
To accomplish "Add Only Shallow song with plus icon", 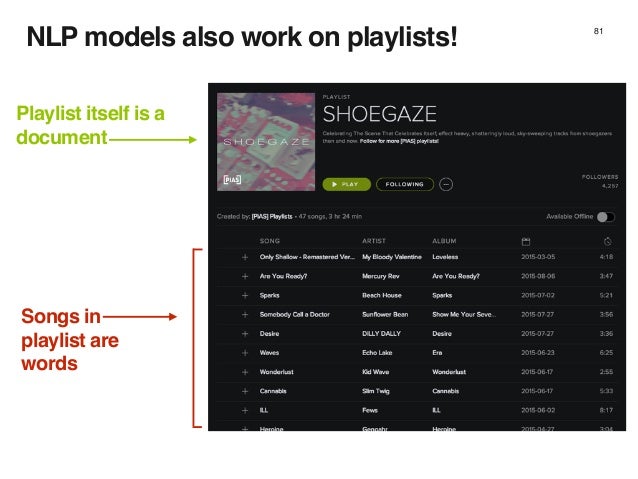I will (245, 257).
